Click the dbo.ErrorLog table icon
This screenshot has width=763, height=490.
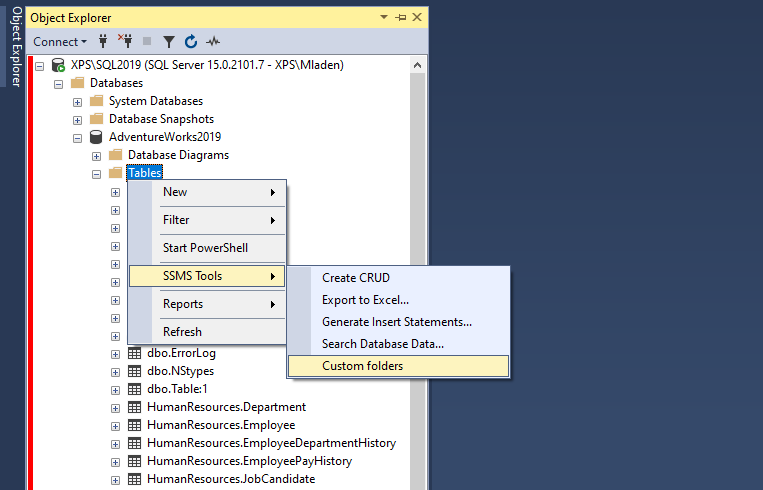click(x=134, y=353)
